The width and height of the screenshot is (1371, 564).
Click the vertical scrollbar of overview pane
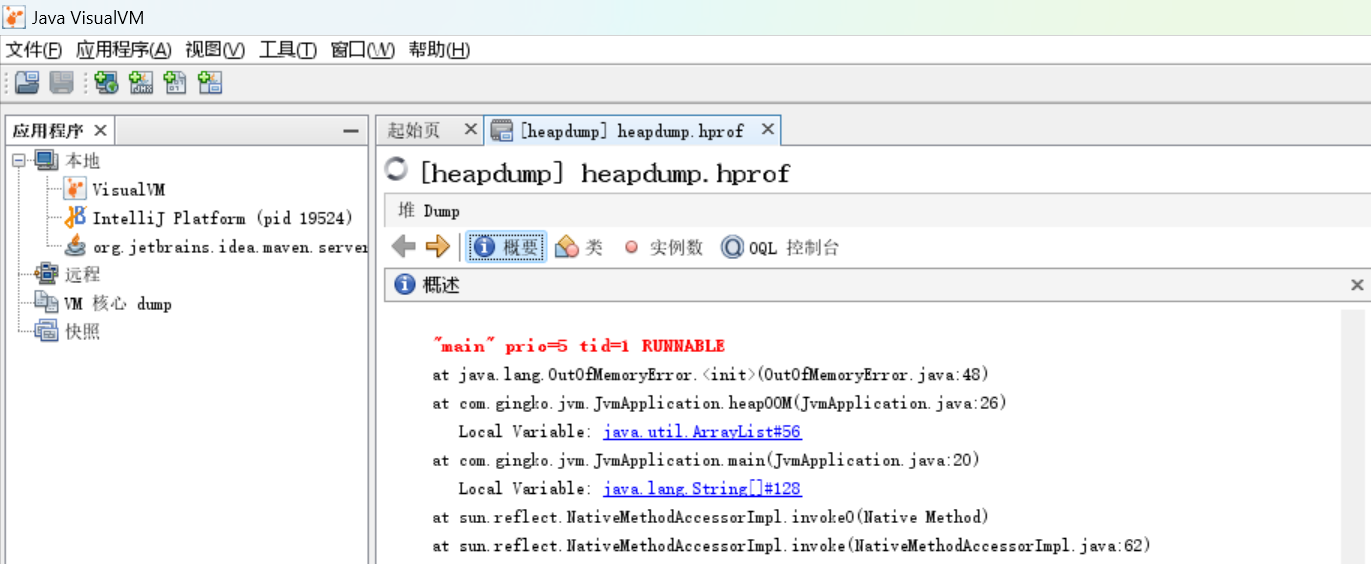tap(1351, 436)
